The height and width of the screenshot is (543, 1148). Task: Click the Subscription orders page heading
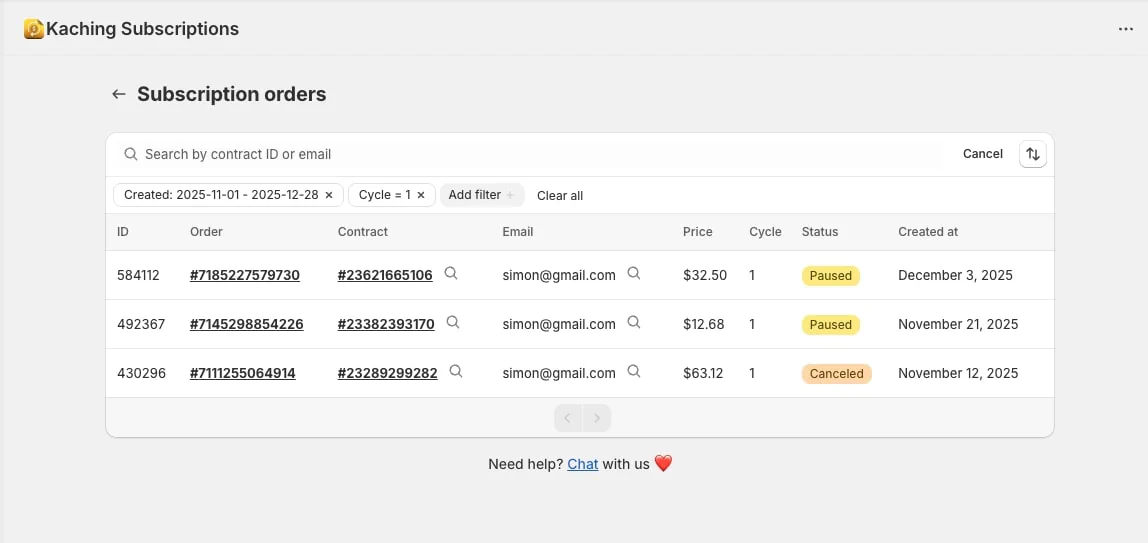coord(231,94)
